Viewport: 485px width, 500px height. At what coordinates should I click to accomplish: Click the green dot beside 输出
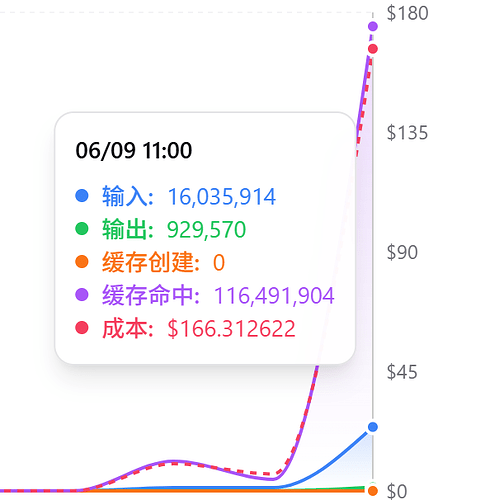(x=82, y=229)
